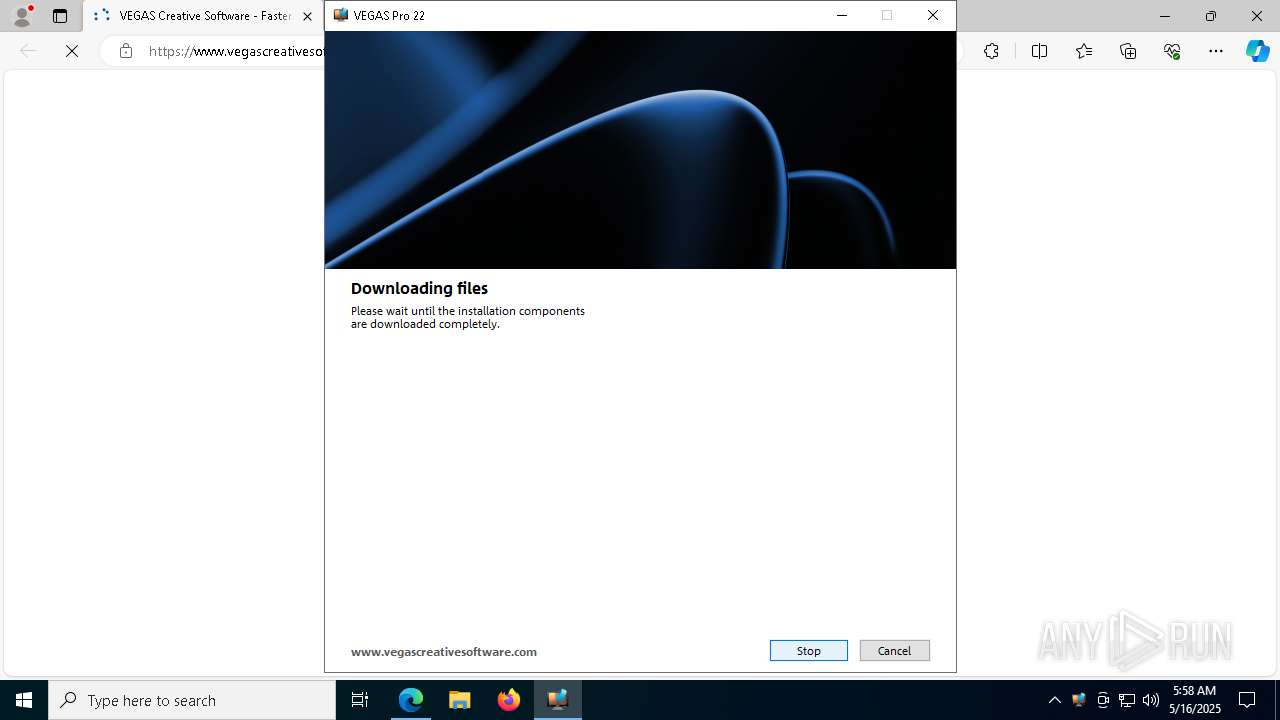
Task: Close the VEGAS Pro 22 installer window
Action: 932,15
